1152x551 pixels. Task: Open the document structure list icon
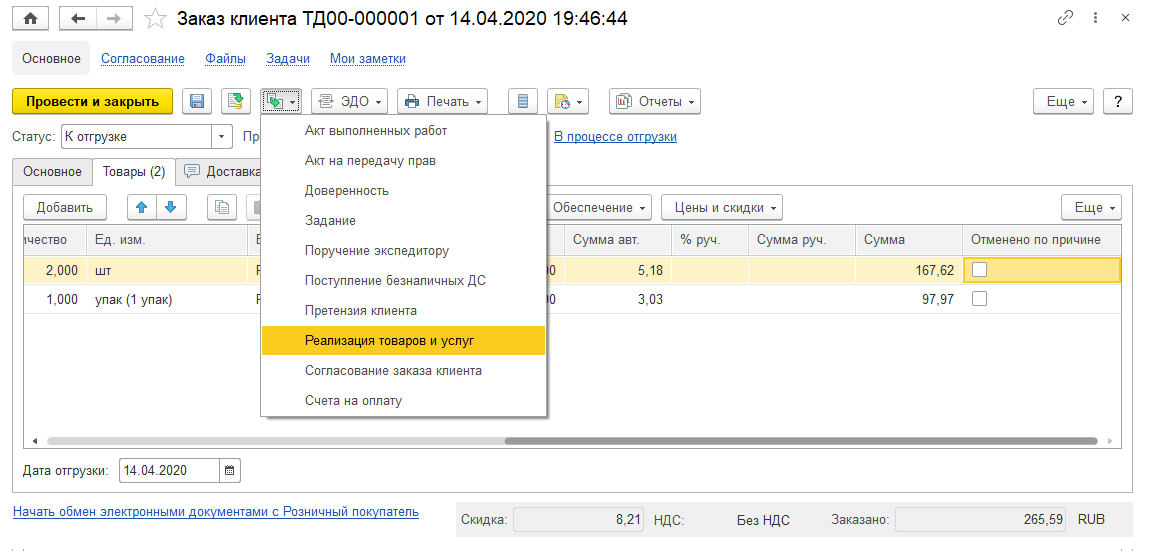tap(523, 101)
